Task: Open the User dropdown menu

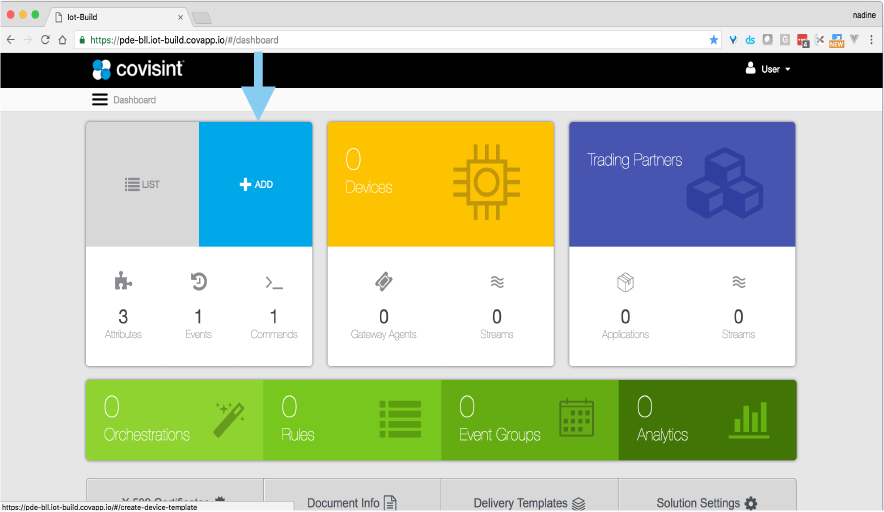Action: click(x=768, y=69)
